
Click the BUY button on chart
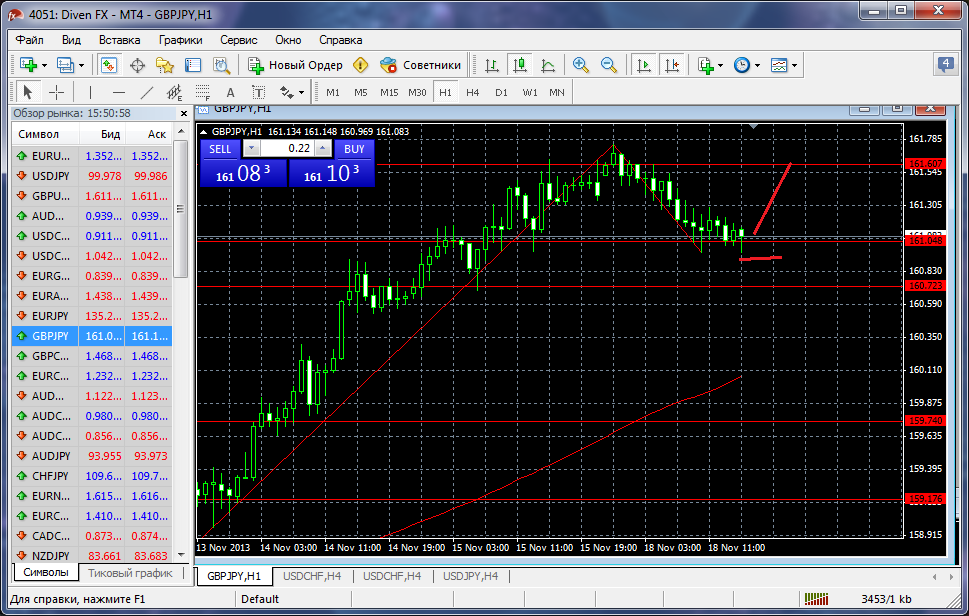[x=354, y=149]
